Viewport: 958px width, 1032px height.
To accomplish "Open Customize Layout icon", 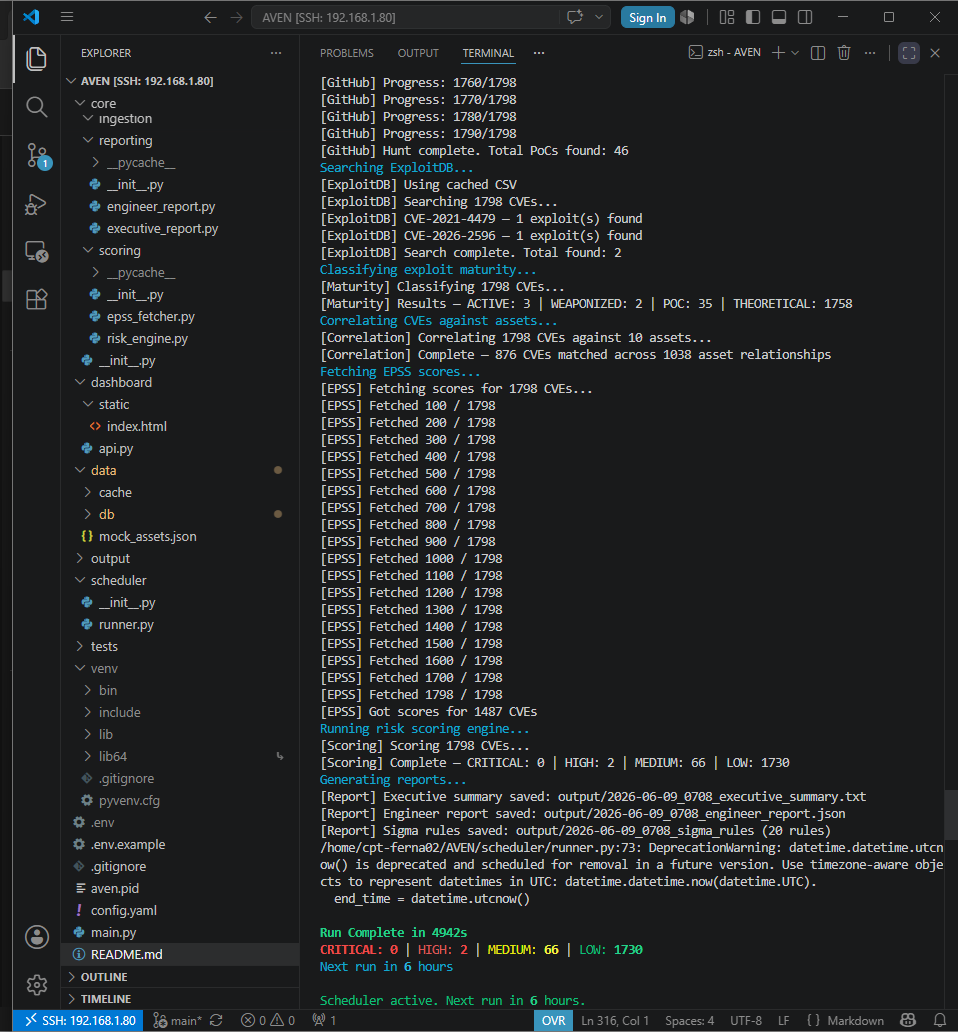I will point(727,17).
